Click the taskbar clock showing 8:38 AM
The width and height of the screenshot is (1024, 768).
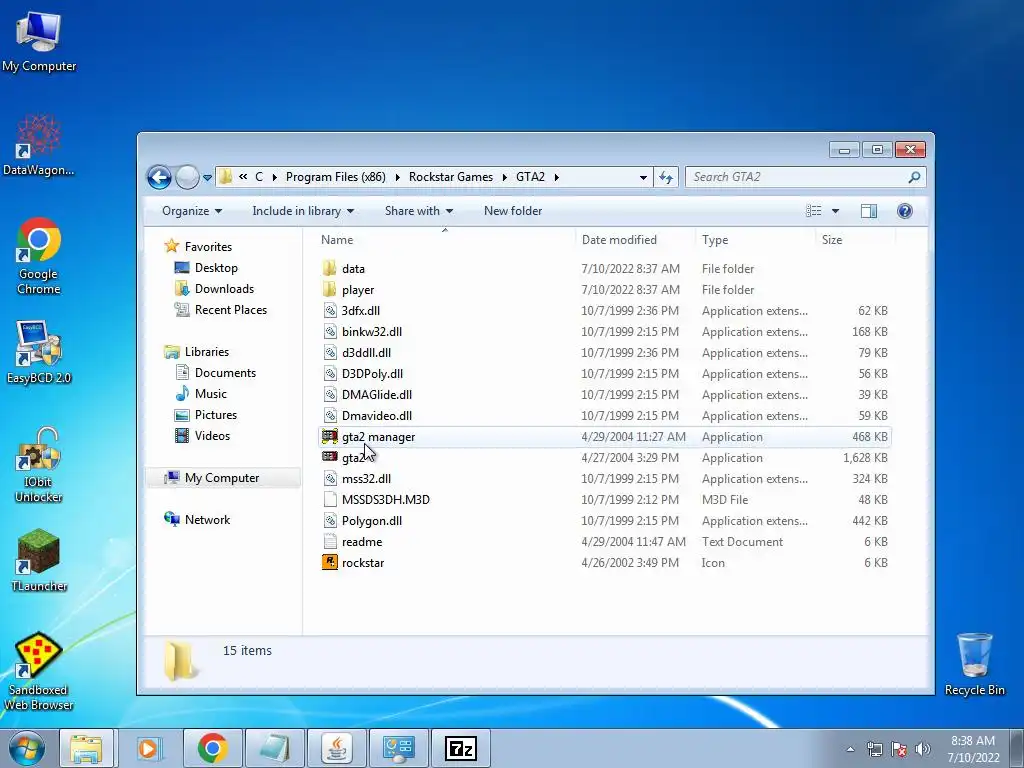[973, 748]
